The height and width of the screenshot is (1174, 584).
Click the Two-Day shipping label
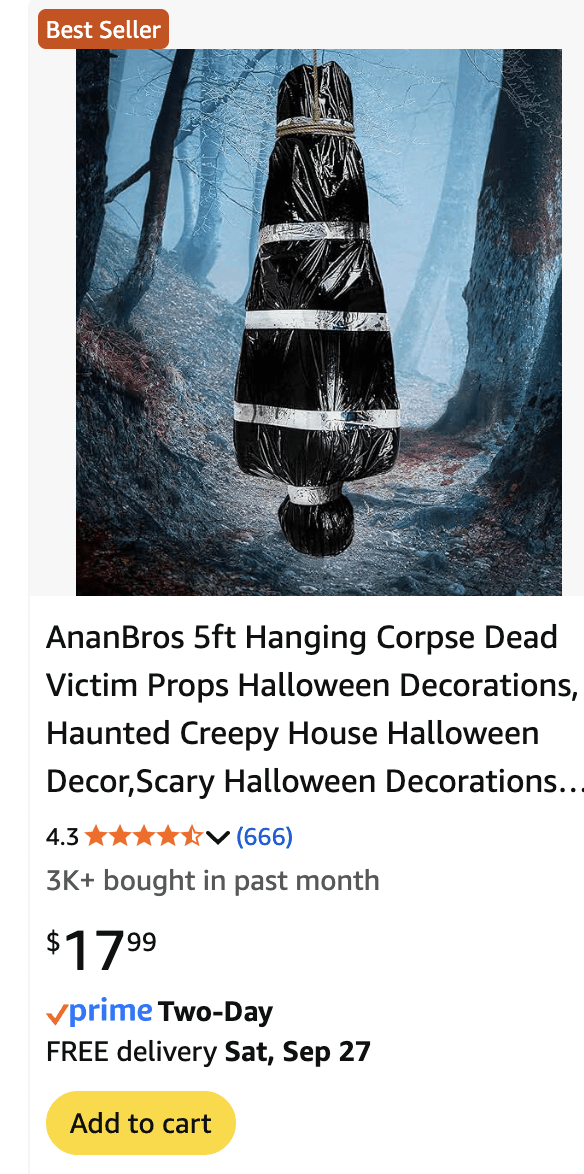click(216, 1012)
